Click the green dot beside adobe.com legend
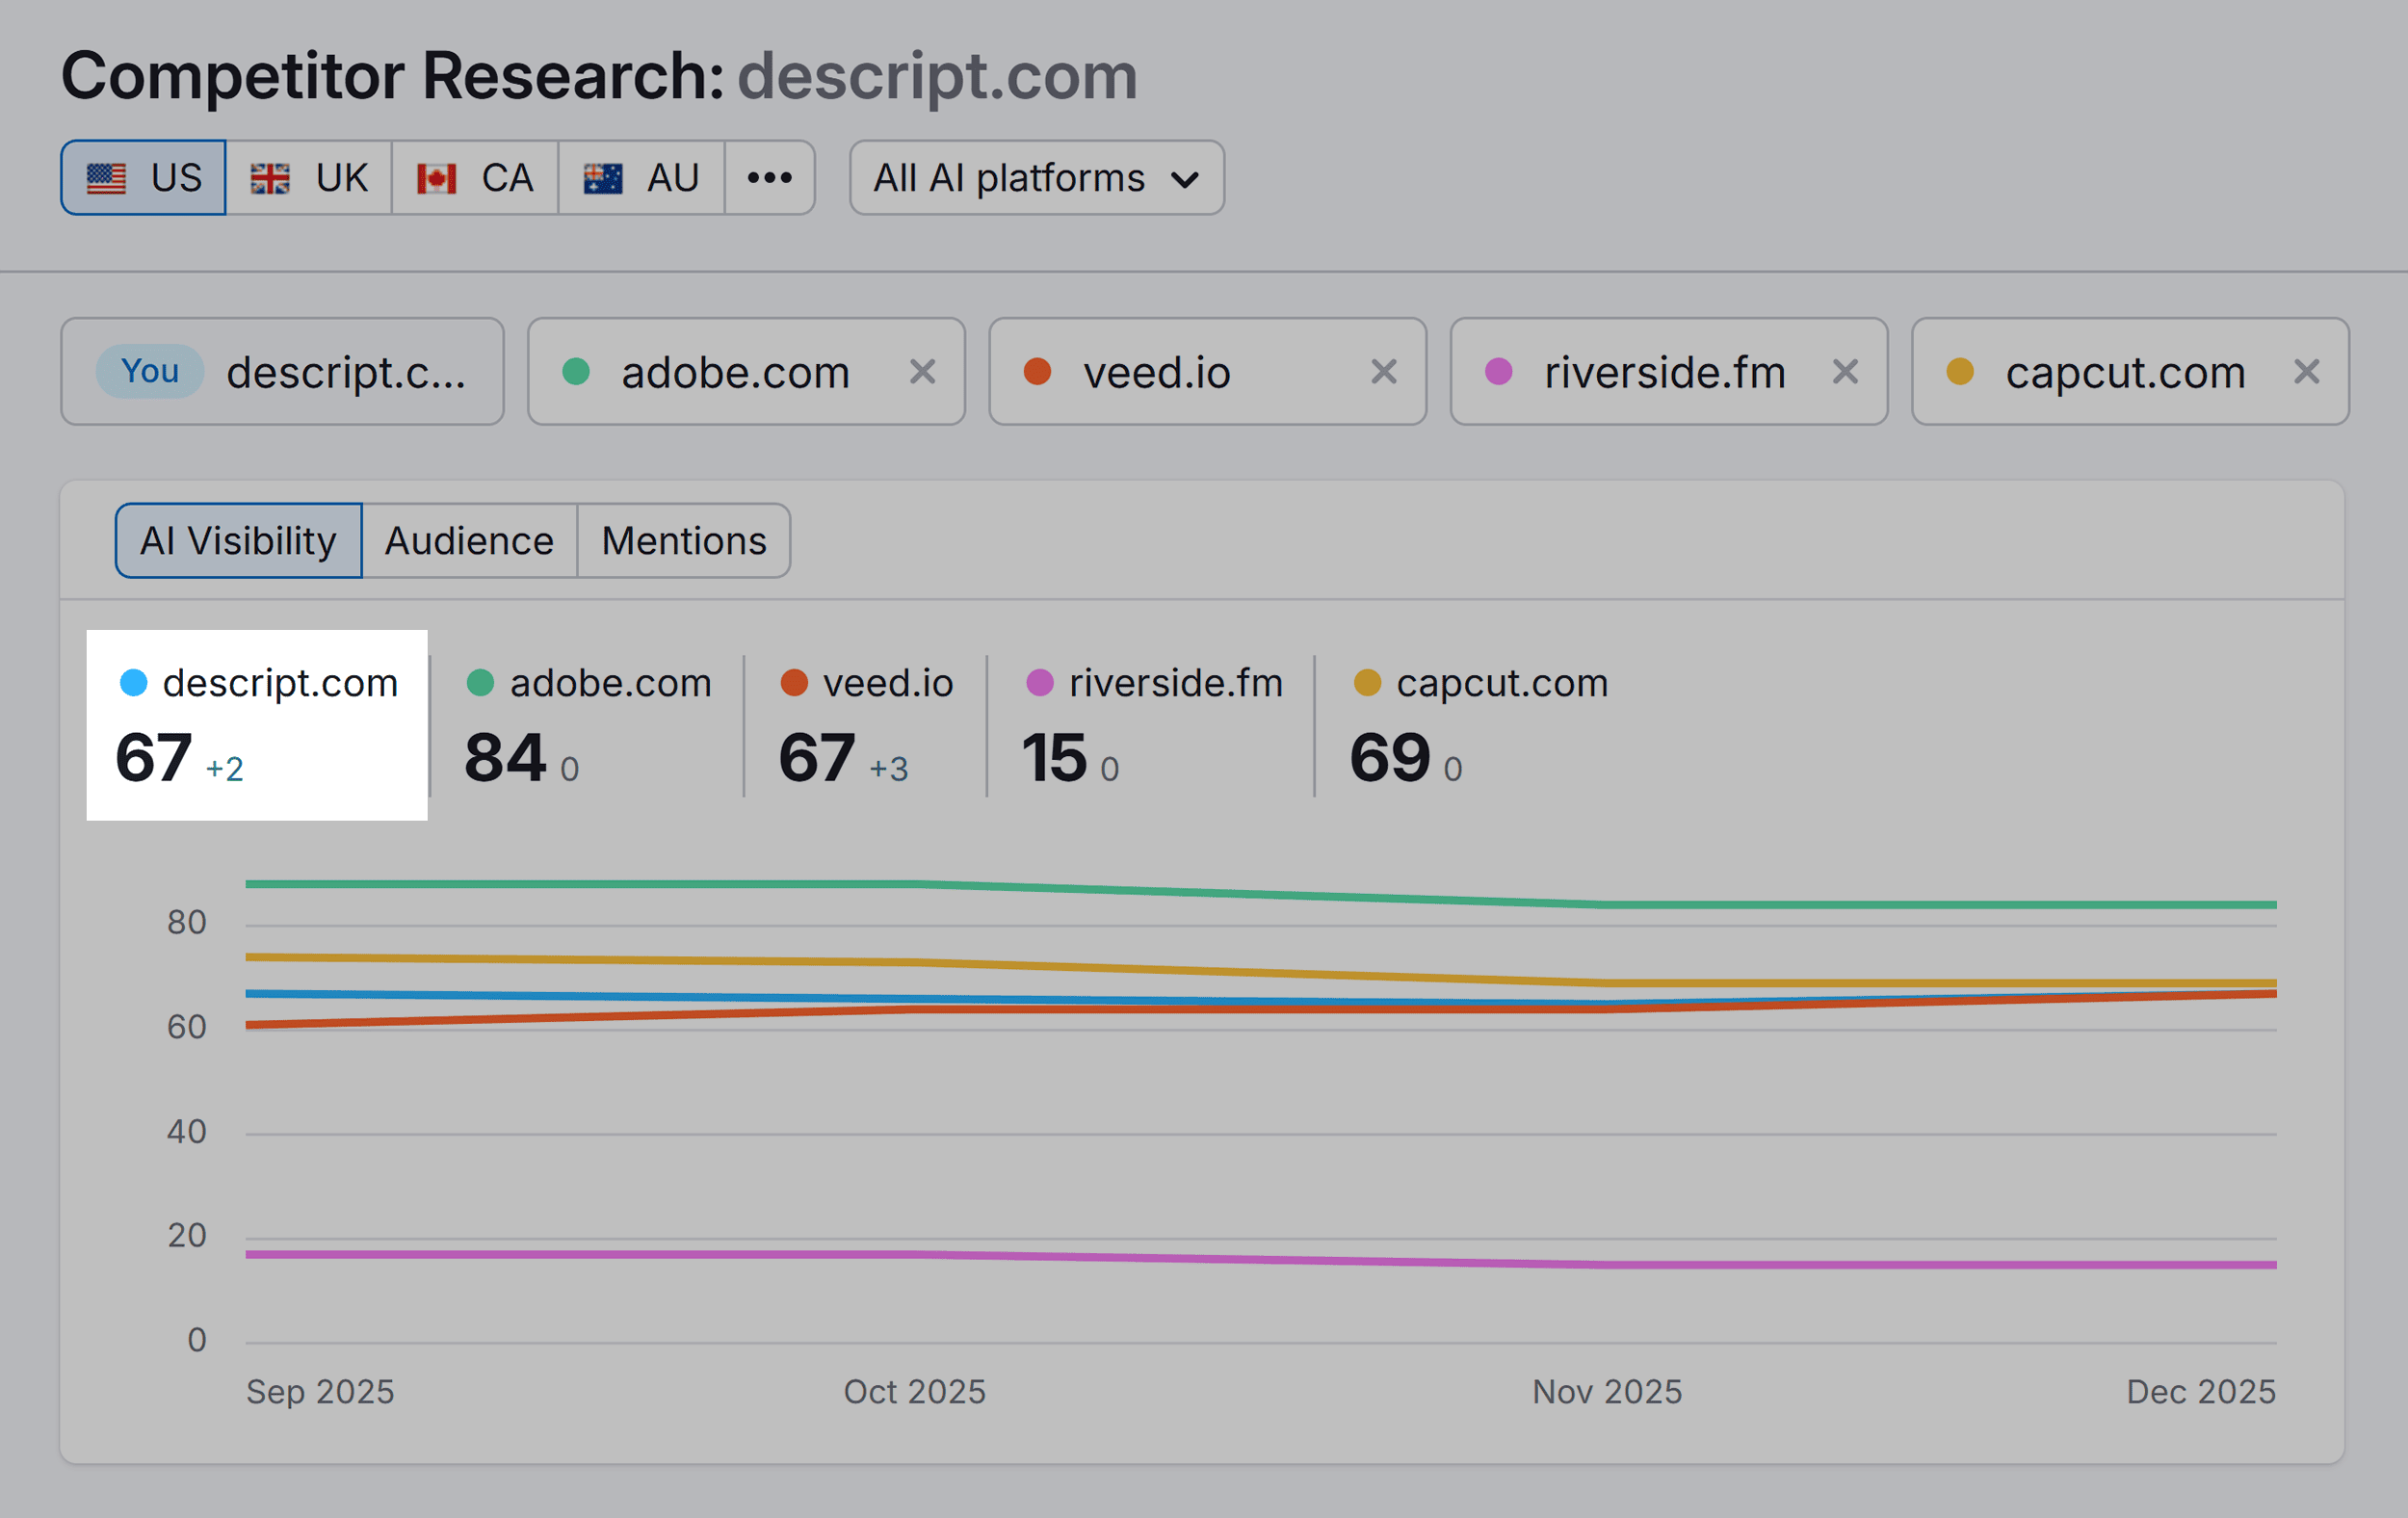 click(480, 682)
